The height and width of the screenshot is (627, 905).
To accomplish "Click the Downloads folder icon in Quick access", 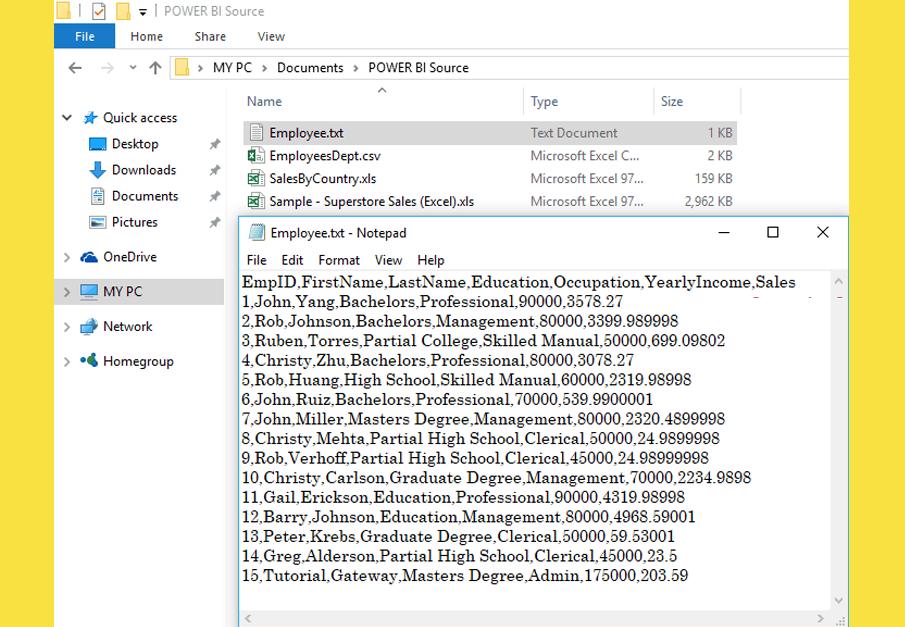I will (x=97, y=170).
